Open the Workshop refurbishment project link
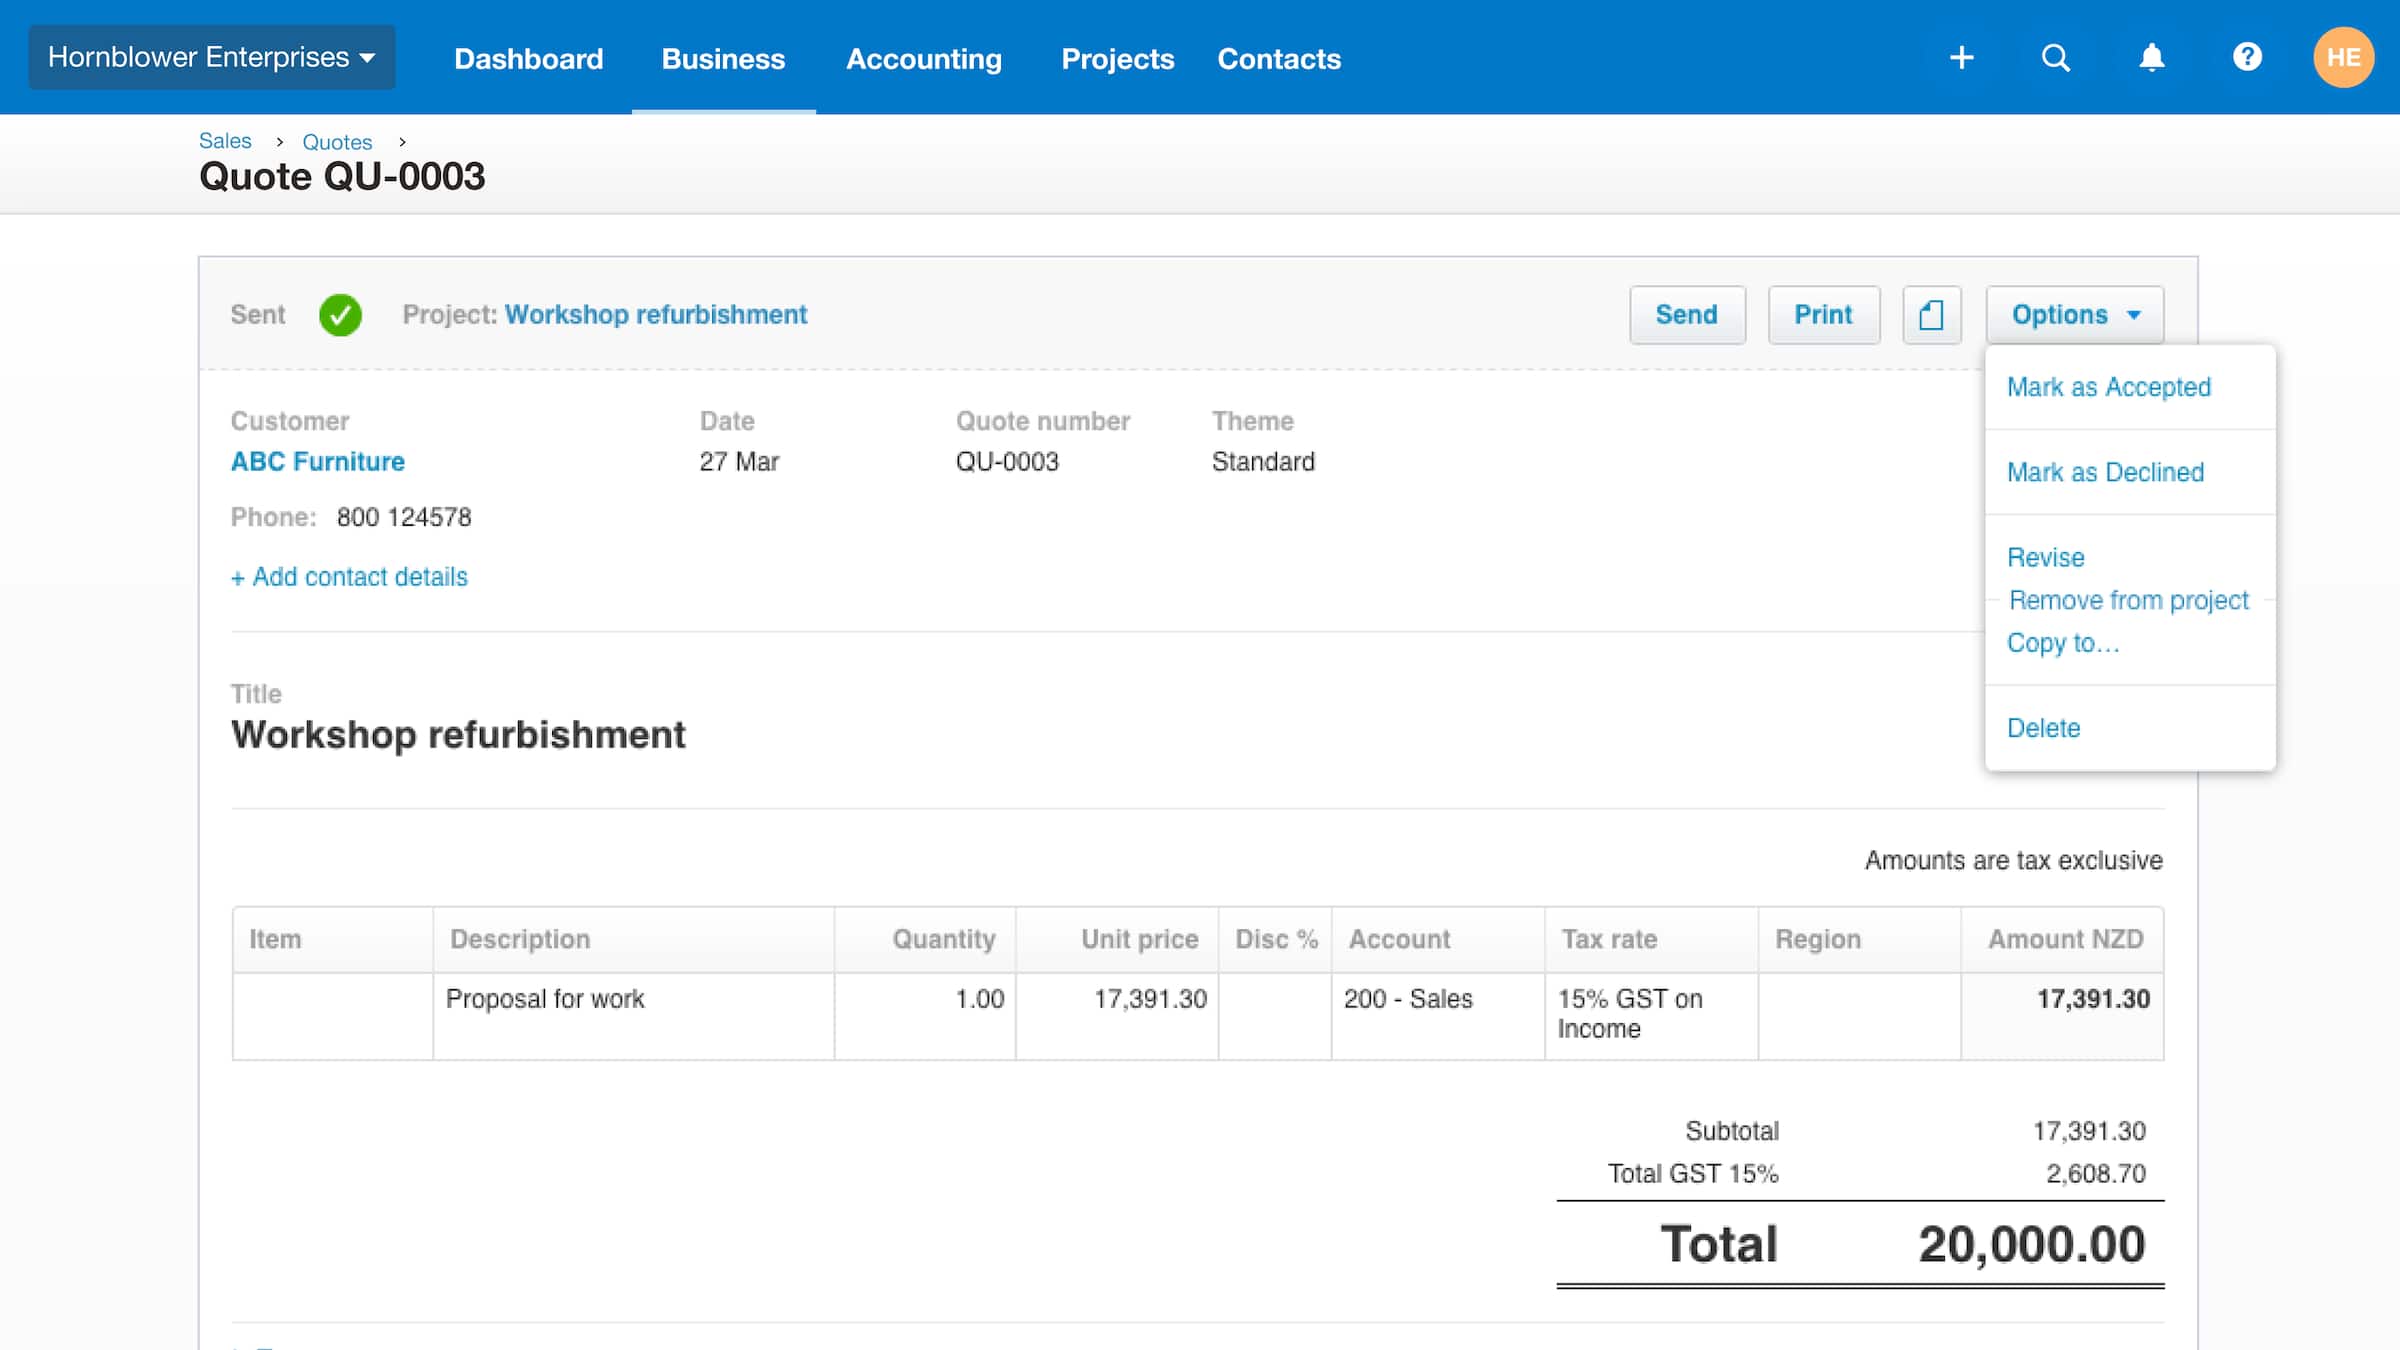This screenshot has width=2400, height=1350. coord(656,314)
